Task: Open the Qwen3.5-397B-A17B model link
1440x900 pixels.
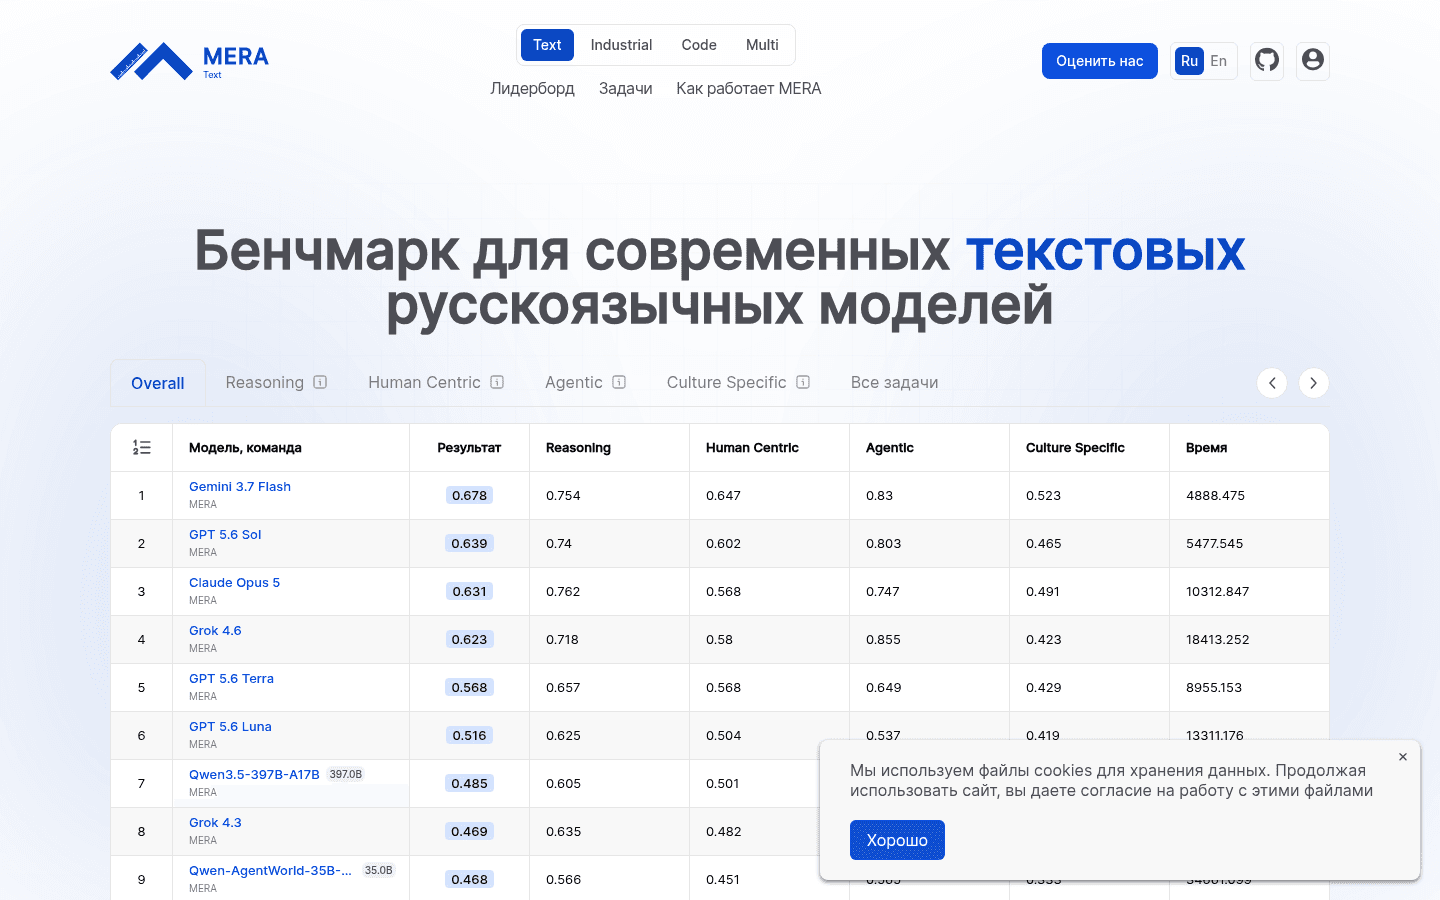Action: (254, 775)
